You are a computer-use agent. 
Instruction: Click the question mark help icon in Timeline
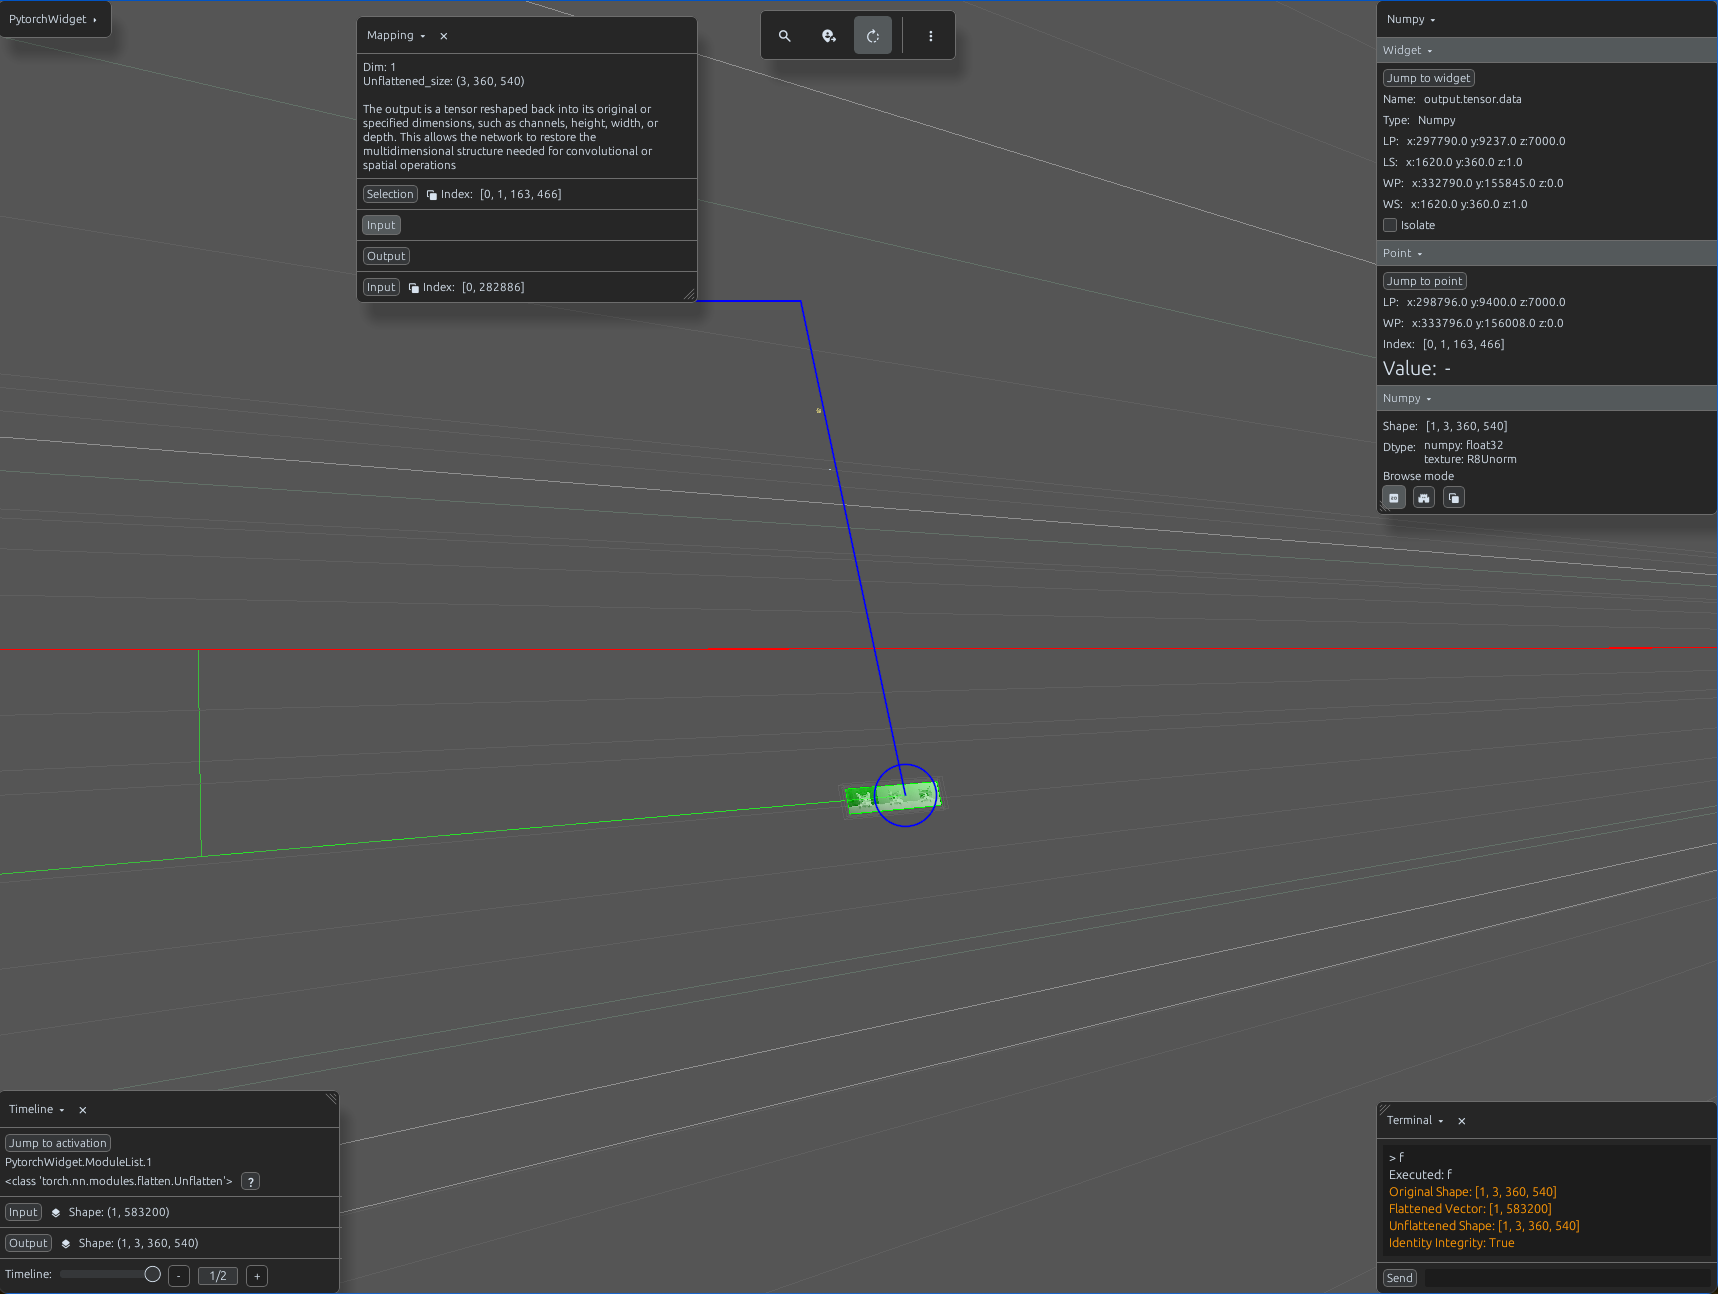[x=251, y=1182]
